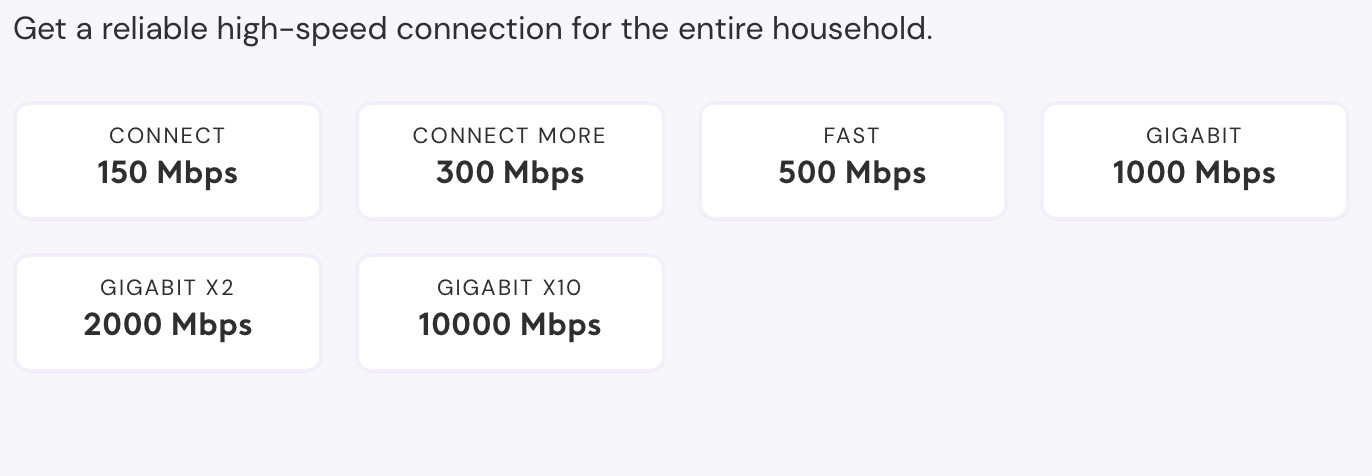Screen dimensions: 1372x476
Task: Select the CONNECT 150 Mbps plan card
Action: [168, 161]
